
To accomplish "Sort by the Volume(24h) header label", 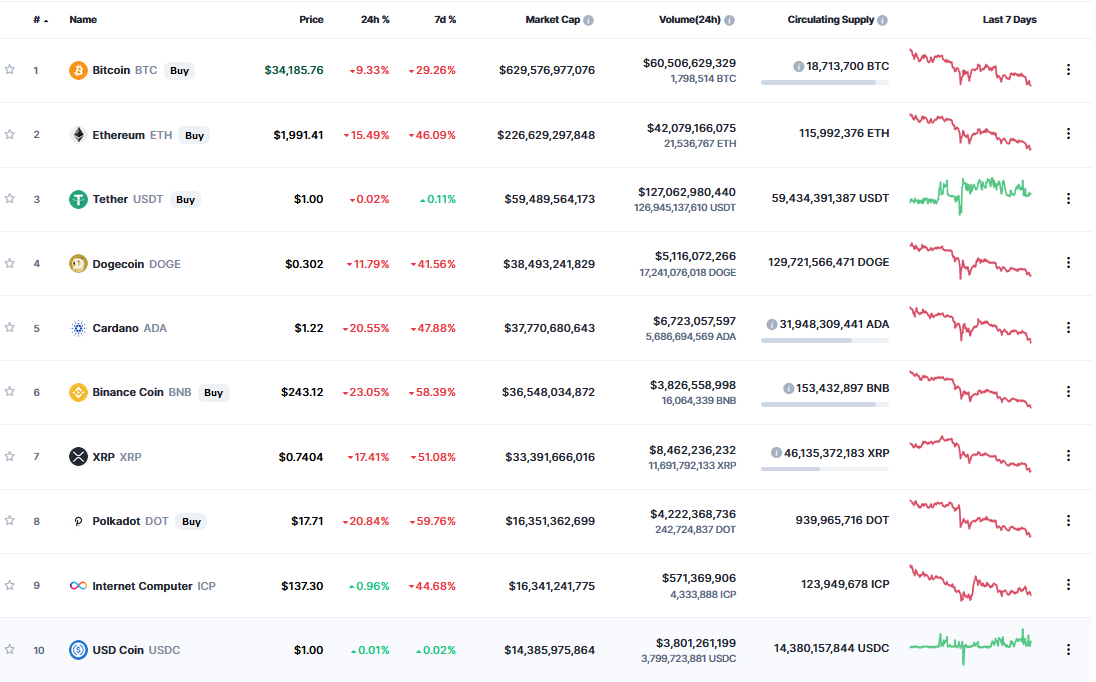I will tap(690, 20).
